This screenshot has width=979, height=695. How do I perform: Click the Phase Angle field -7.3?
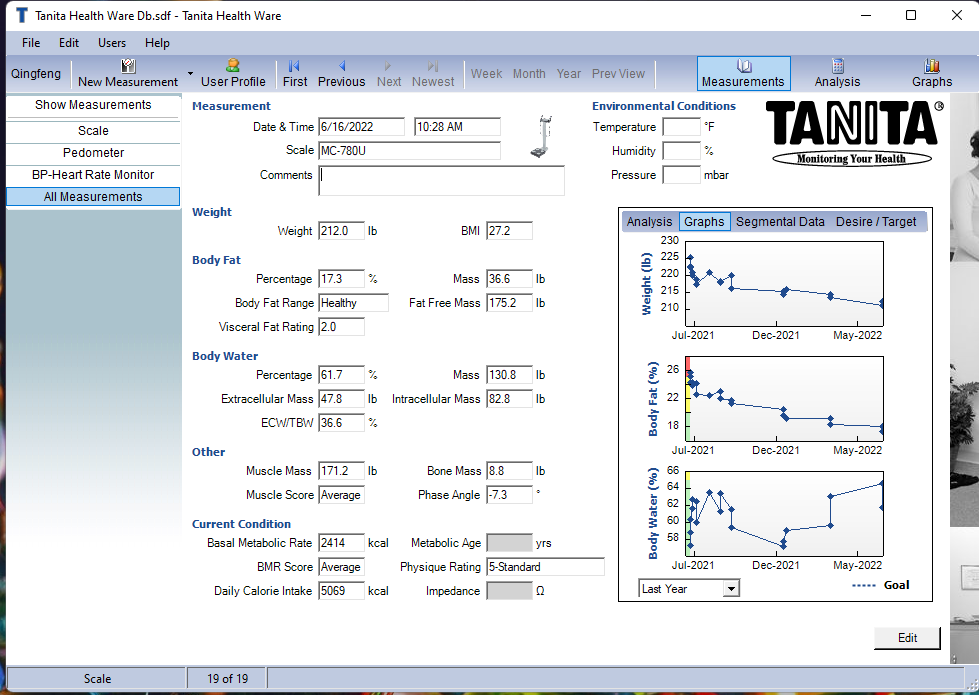point(509,495)
